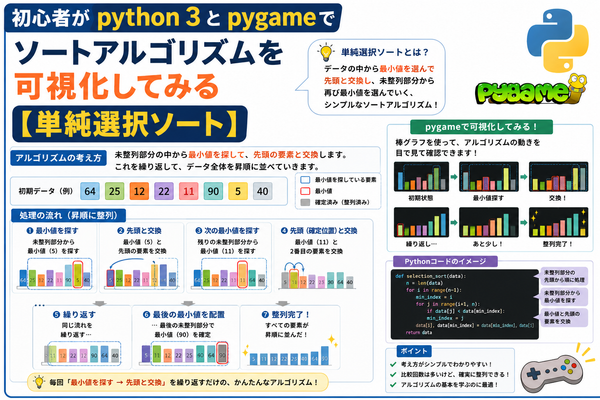Image resolution: width=600 pixels, height=400 pixels.
Task: Click the bar diagram under step ❹ 先頭（確定位置）と交換
Action: 317,276
